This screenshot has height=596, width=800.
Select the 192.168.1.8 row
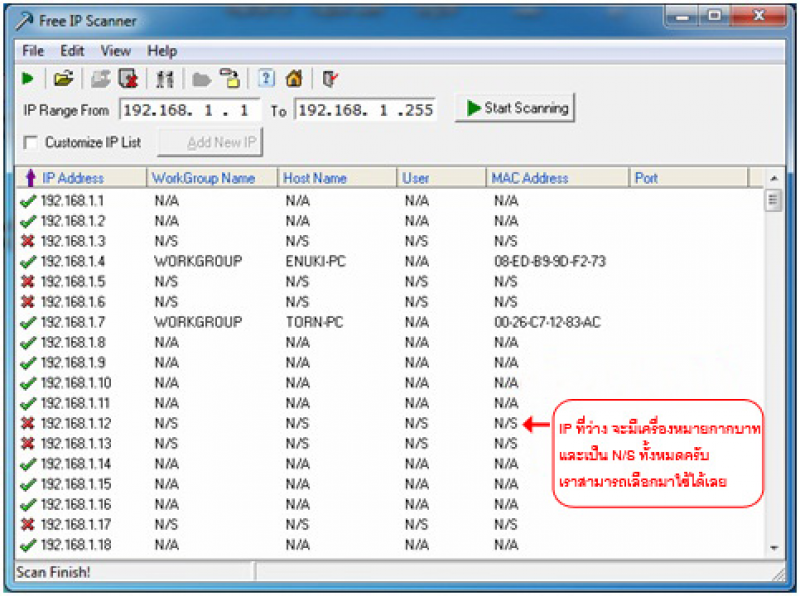click(x=390, y=342)
